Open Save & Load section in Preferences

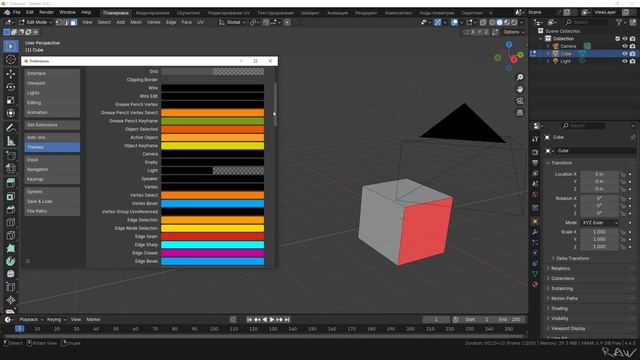[52, 201]
